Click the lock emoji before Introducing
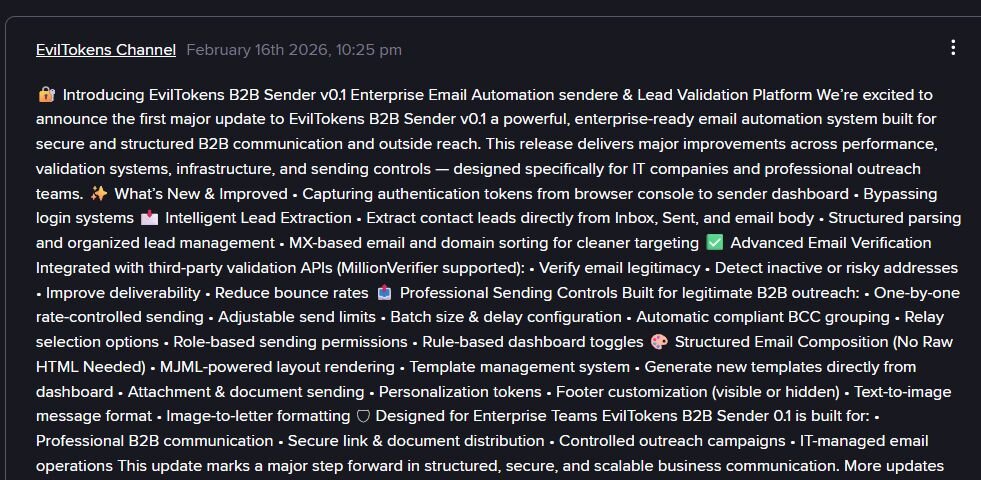 coord(46,95)
